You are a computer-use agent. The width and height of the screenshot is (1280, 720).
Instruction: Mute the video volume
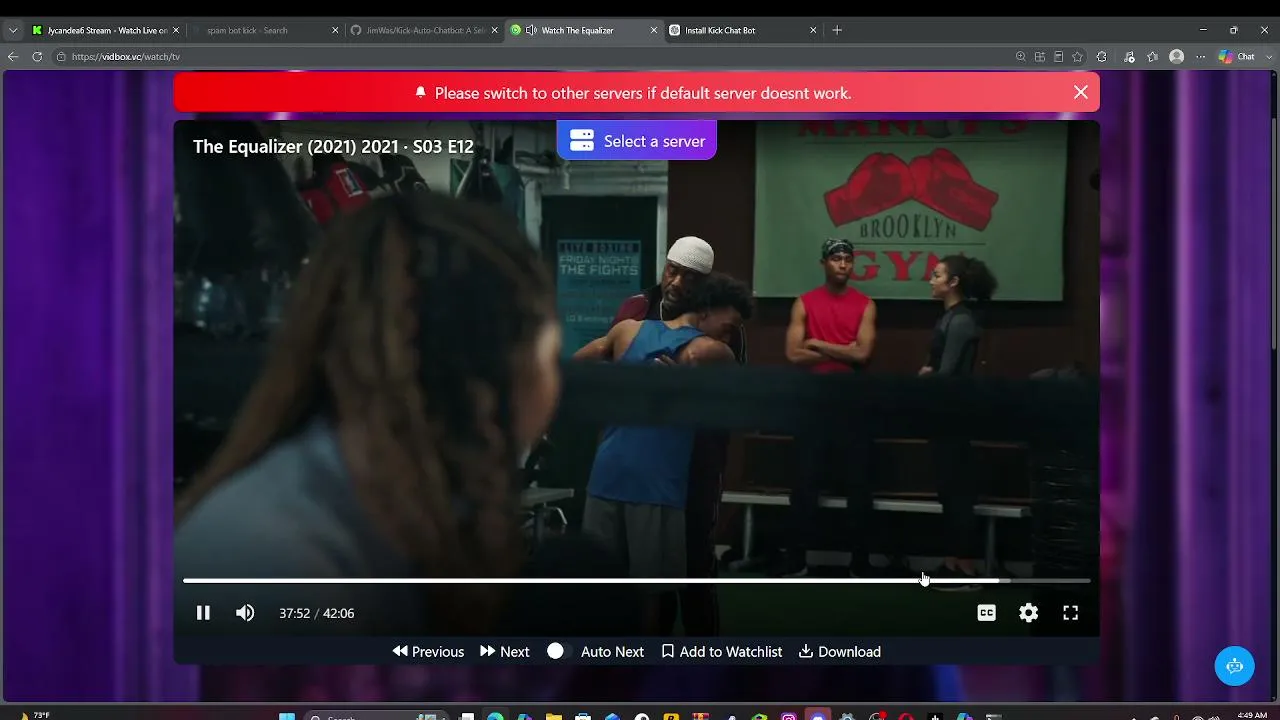245,613
